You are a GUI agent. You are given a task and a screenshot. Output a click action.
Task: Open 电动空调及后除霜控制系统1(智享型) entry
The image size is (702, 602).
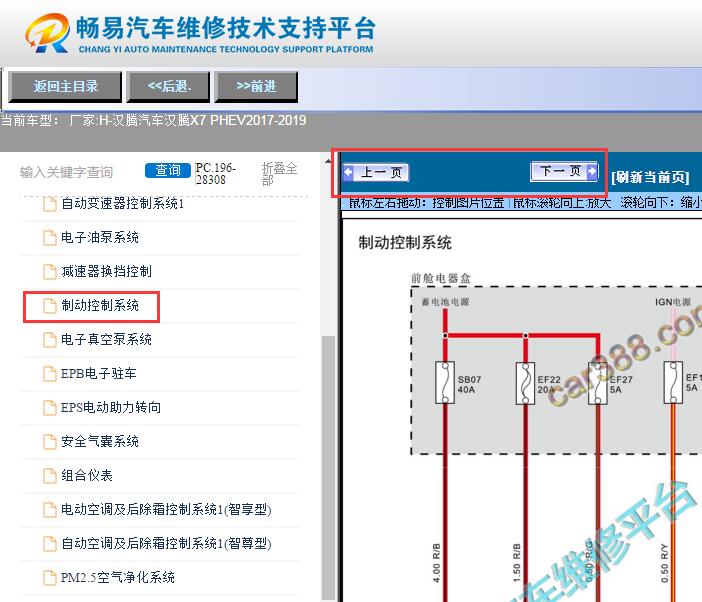click(166, 509)
